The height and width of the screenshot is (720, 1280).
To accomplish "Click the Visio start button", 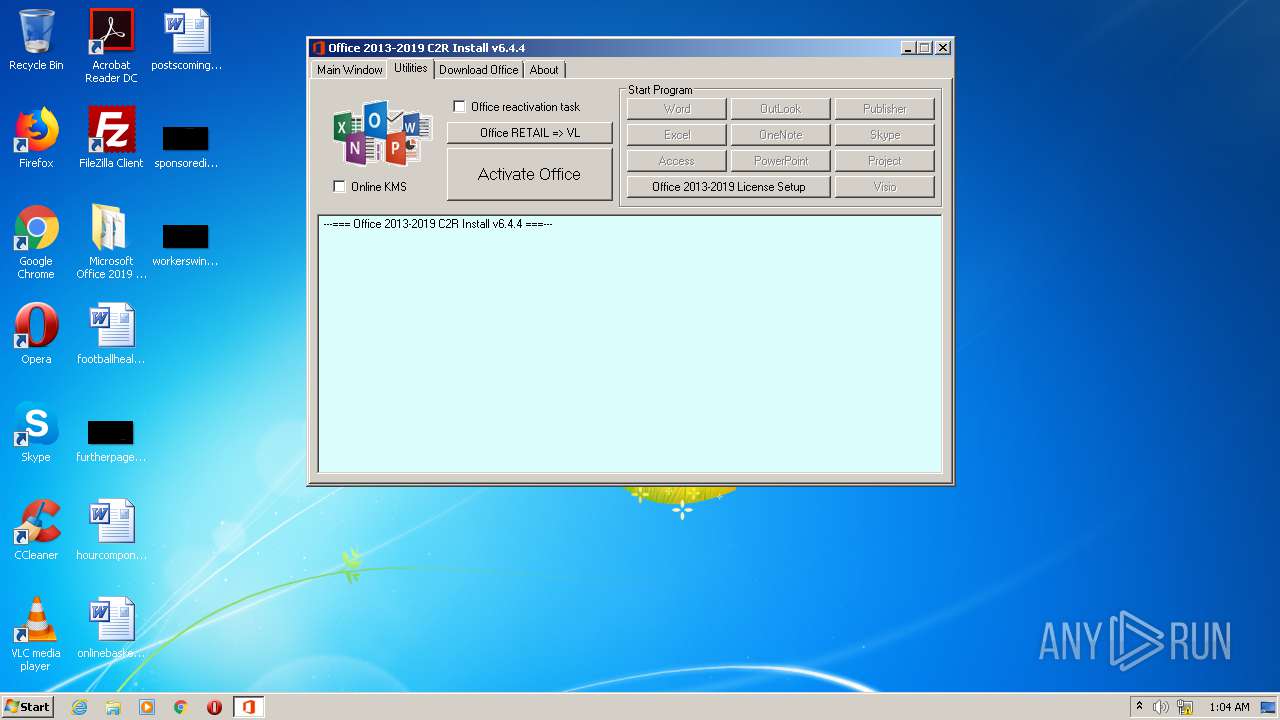I will [x=885, y=187].
